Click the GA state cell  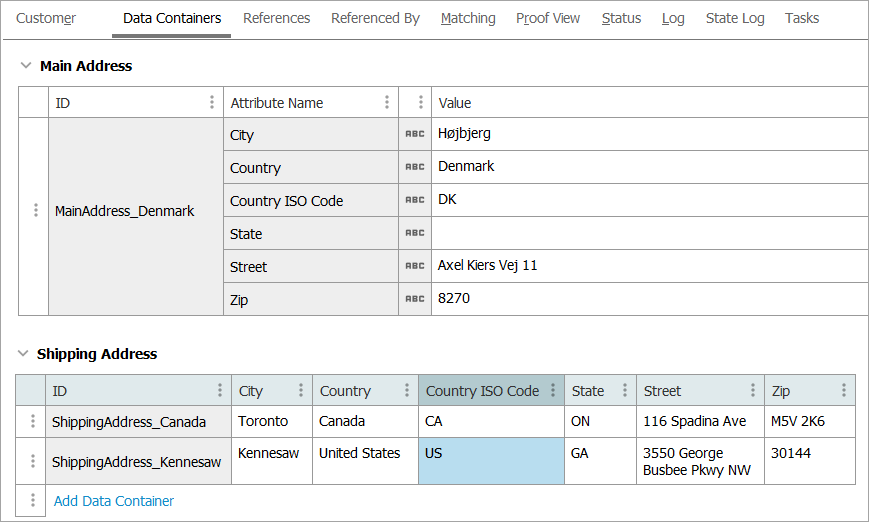600,461
